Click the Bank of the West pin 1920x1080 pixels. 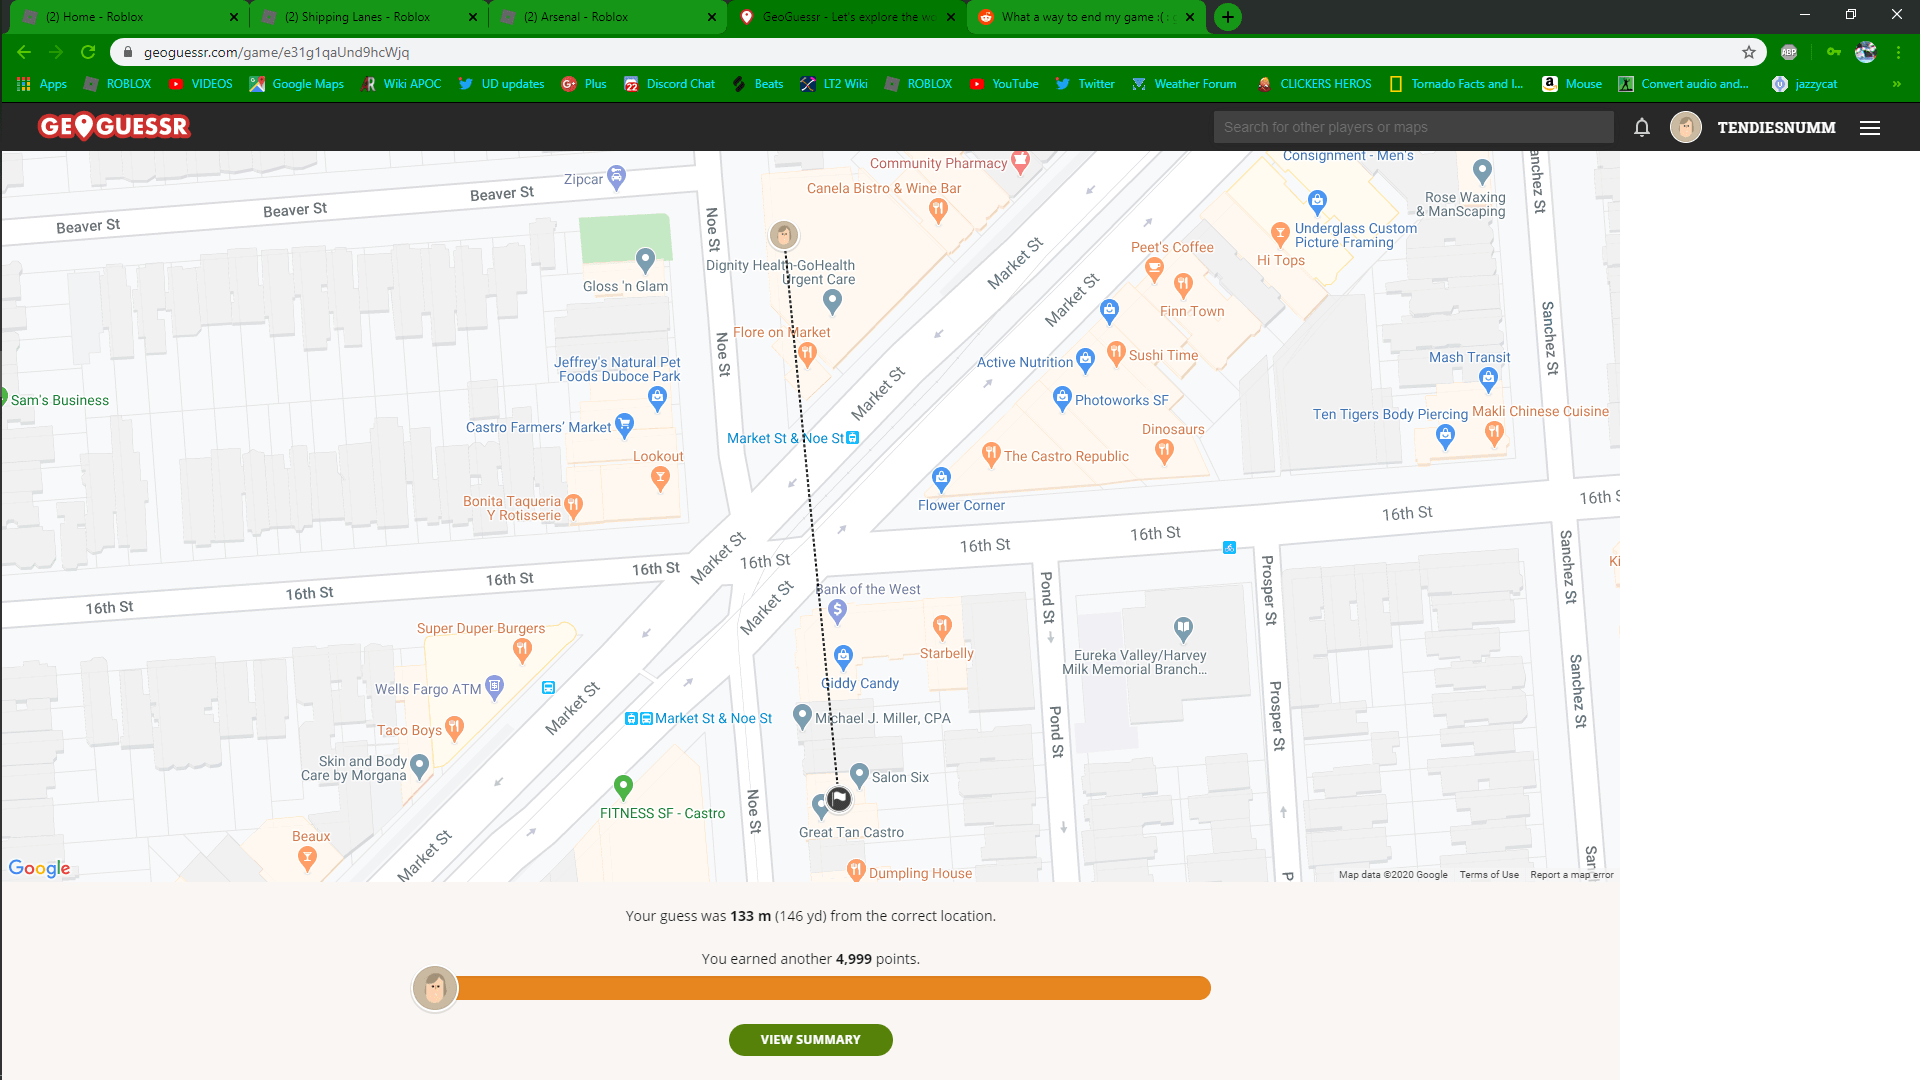pyautogui.click(x=838, y=610)
